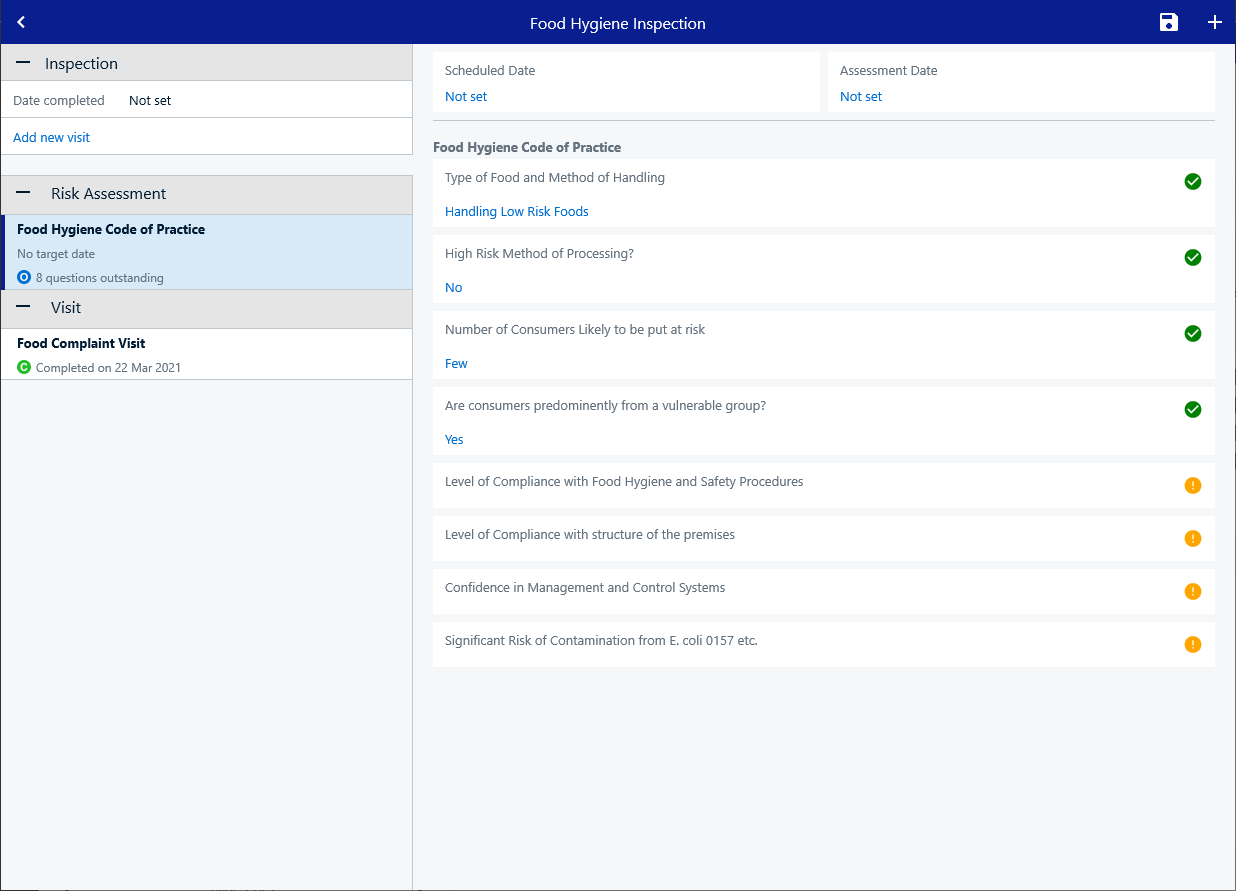This screenshot has height=891, width=1236.
Task: Open the Food Complaint Visit entry
Action: click(x=207, y=354)
